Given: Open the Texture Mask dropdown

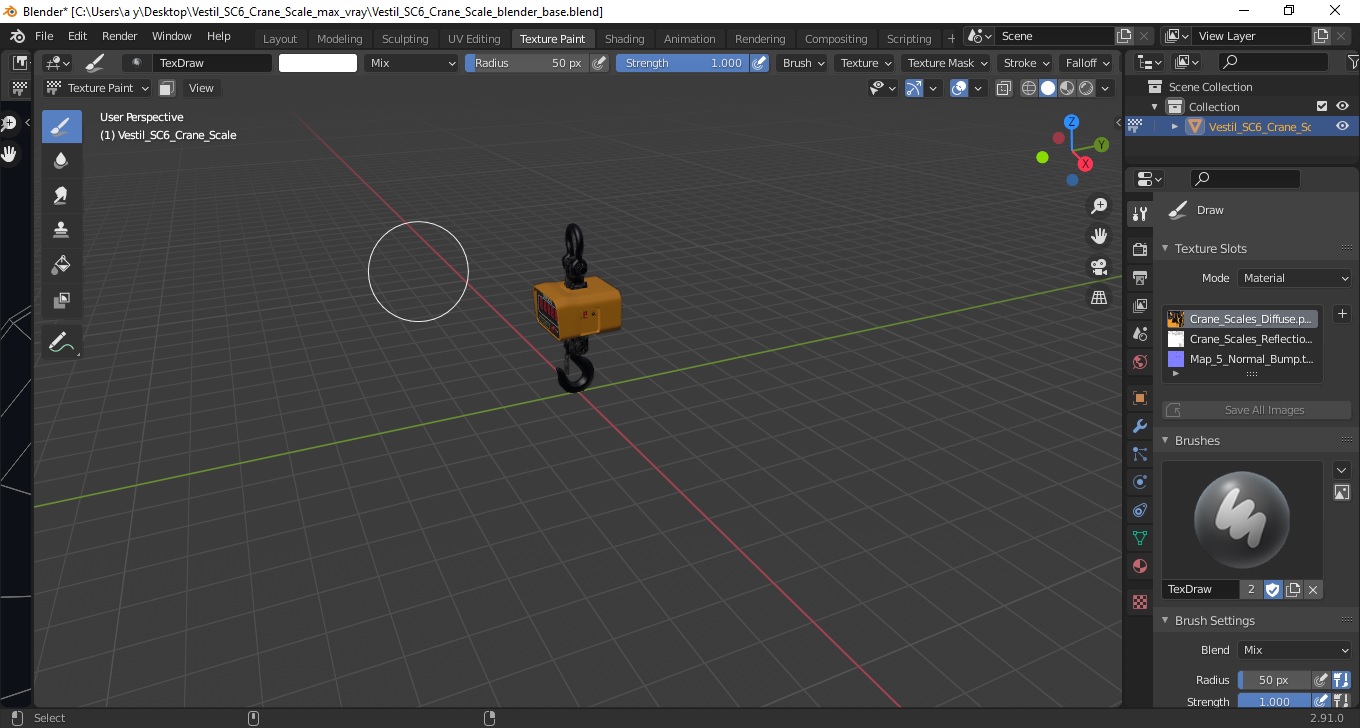Looking at the screenshot, I should pos(946,63).
